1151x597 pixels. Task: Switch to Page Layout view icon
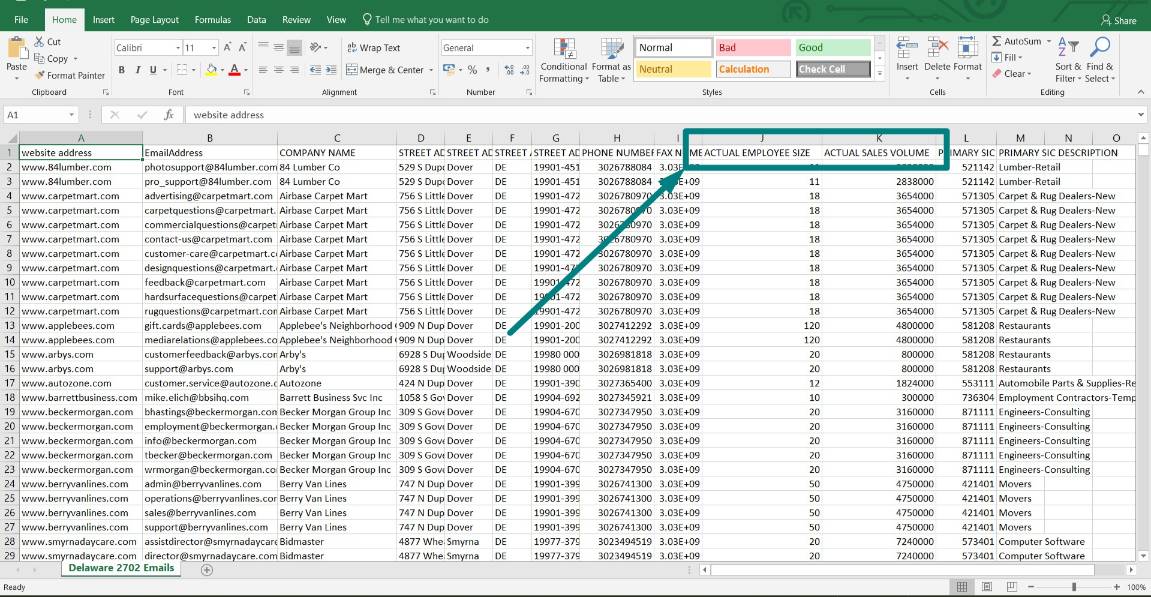click(987, 587)
